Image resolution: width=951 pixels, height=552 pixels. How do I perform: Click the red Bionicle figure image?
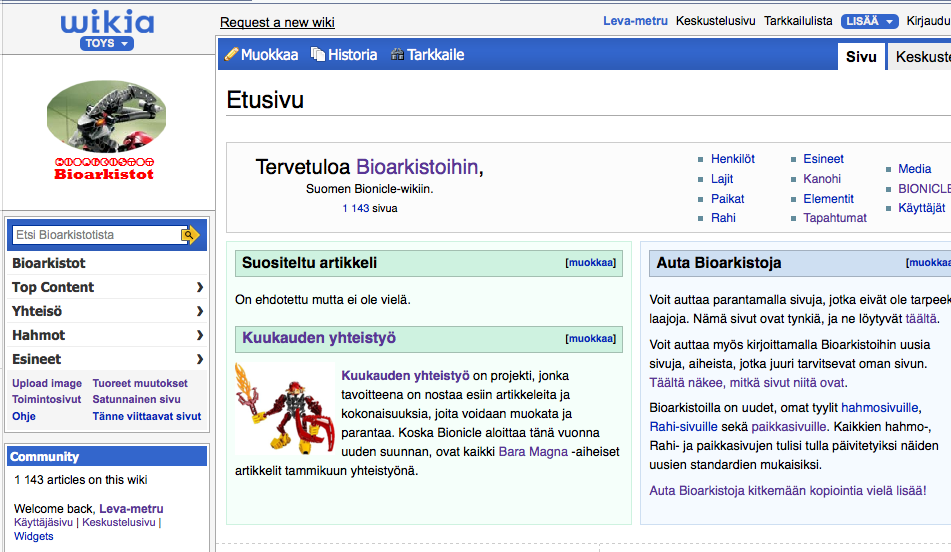coord(284,408)
